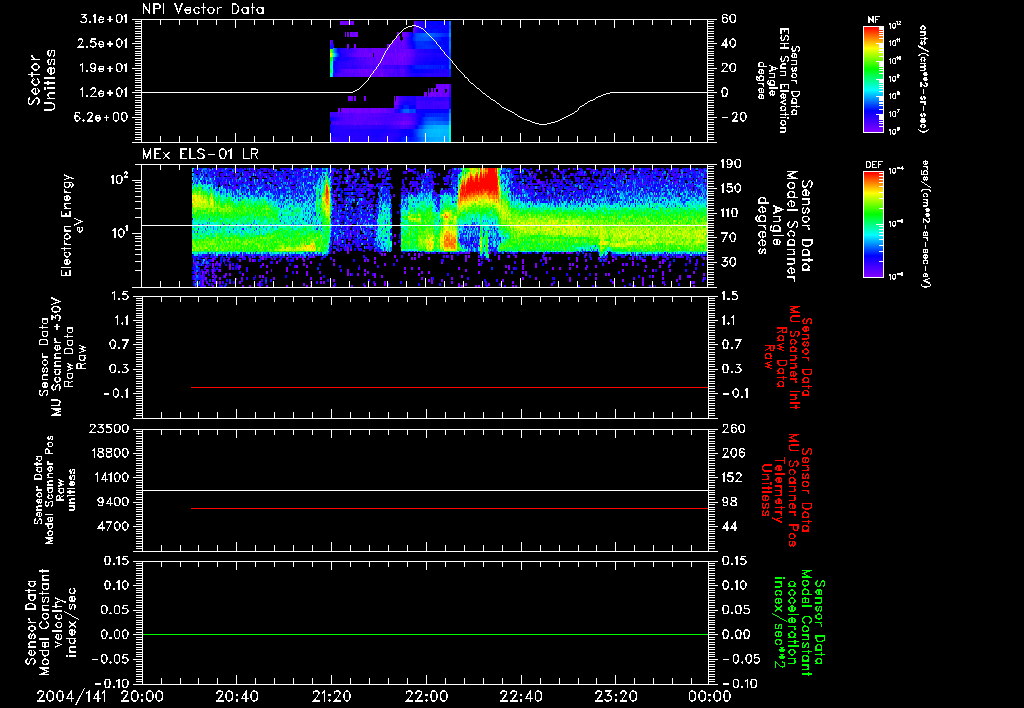Click the Sector Unitless axis label
Image resolution: width=1024 pixels, height=708 pixels.
42,80
